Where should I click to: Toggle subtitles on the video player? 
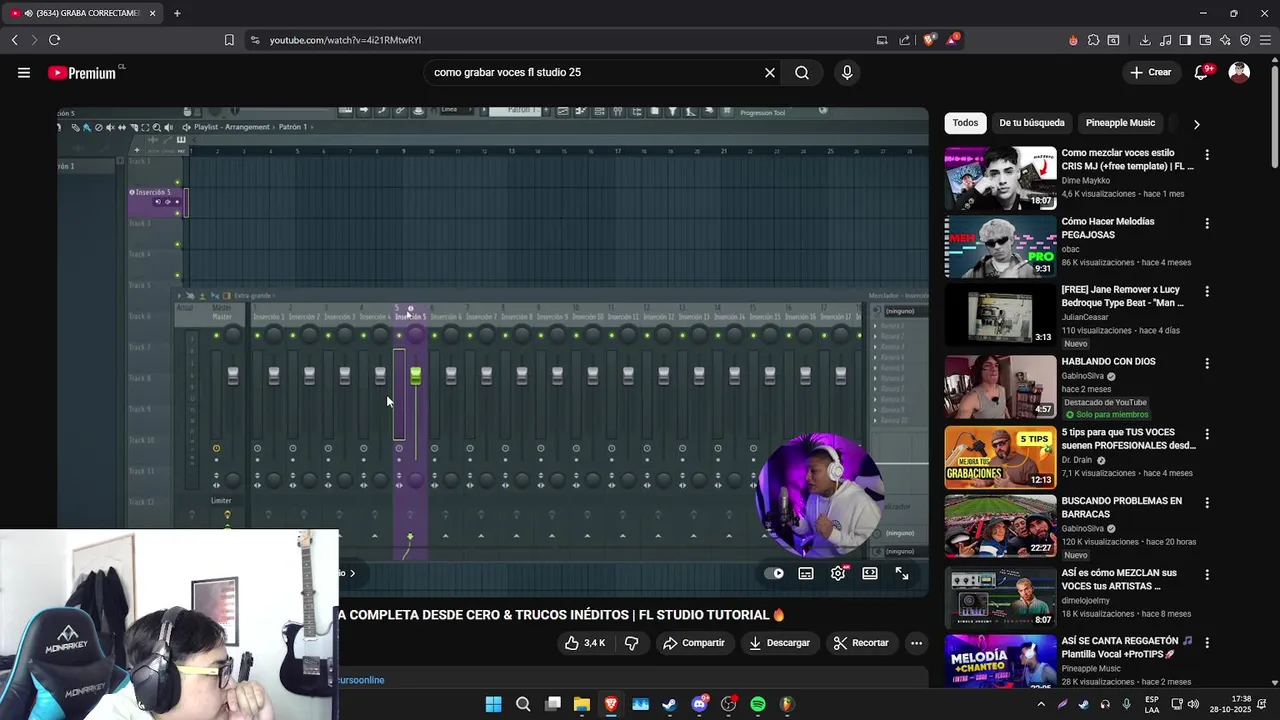pos(806,573)
